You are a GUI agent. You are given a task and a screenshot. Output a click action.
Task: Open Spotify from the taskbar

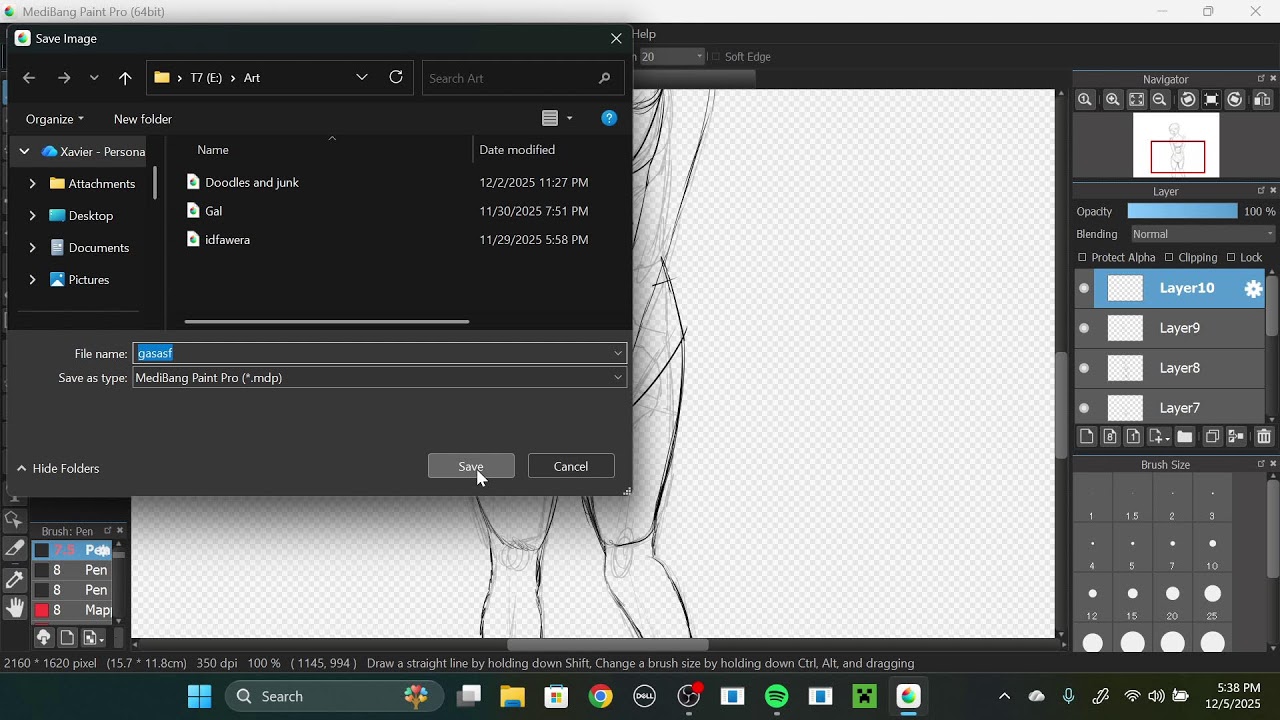pyautogui.click(x=777, y=697)
